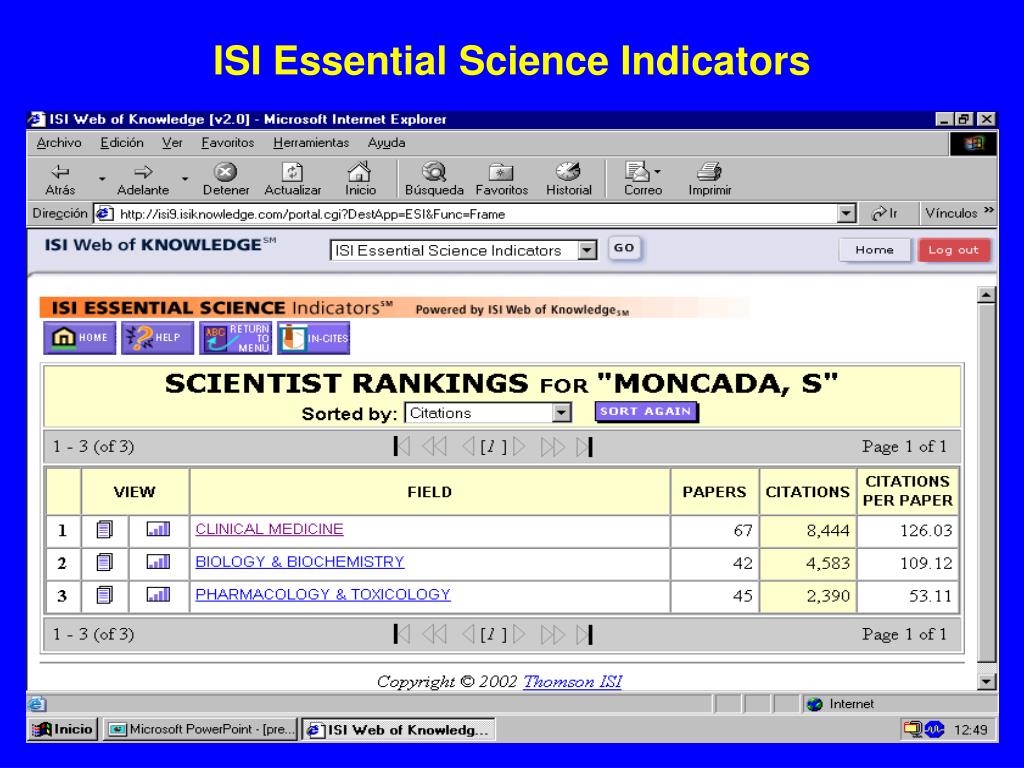
Task: Open the Atrás history dropdown arrow
Action: (102, 178)
